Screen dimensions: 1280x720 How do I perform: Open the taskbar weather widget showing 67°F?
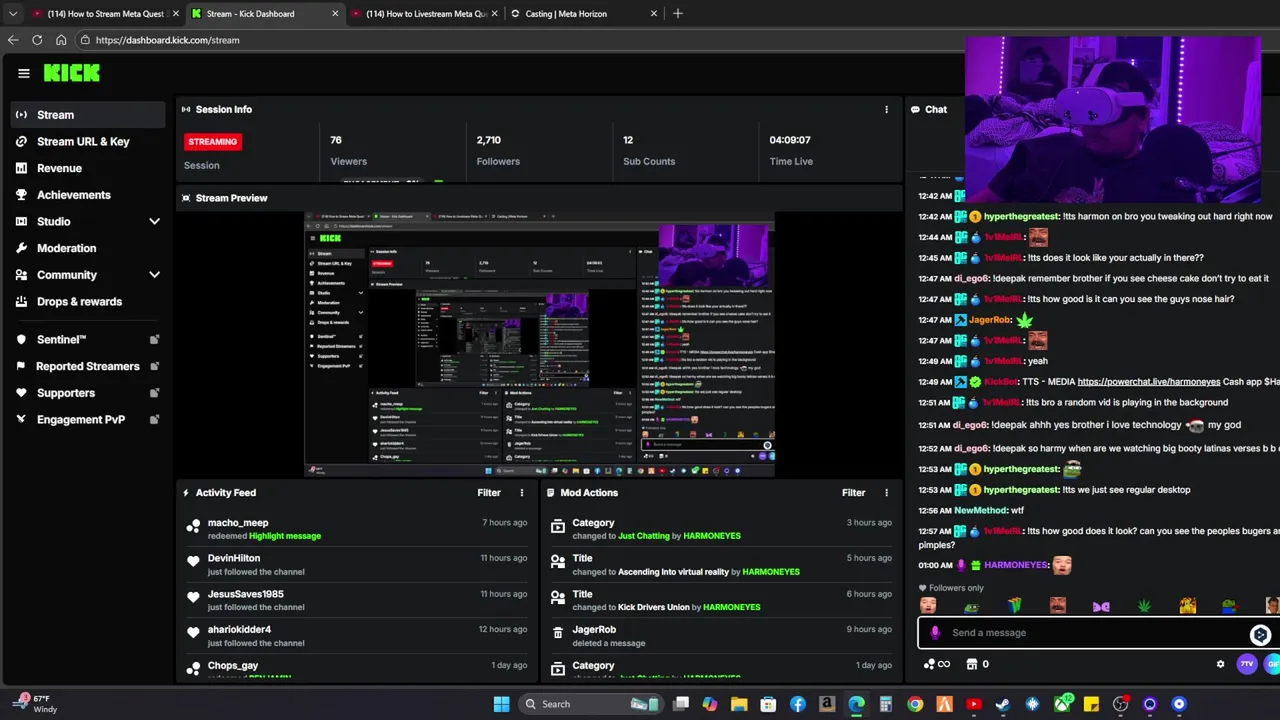[35, 704]
